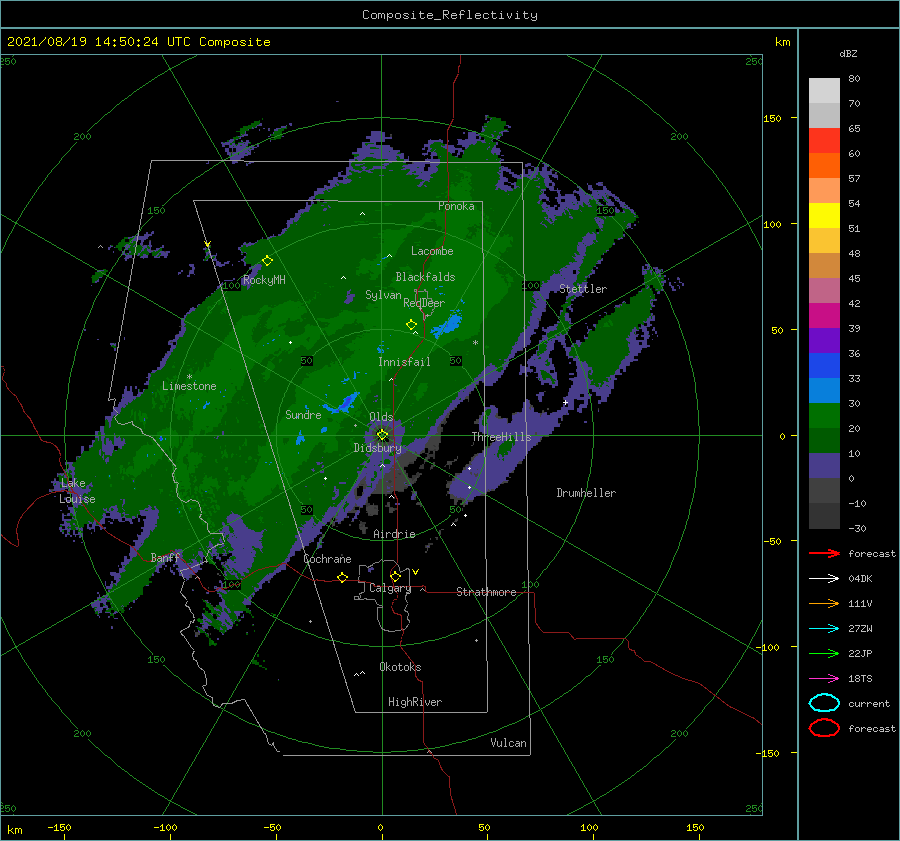Click the red forecast arrow in legend
Screen dimensions: 900x841
pyautogui.click(x=824, y=553)
